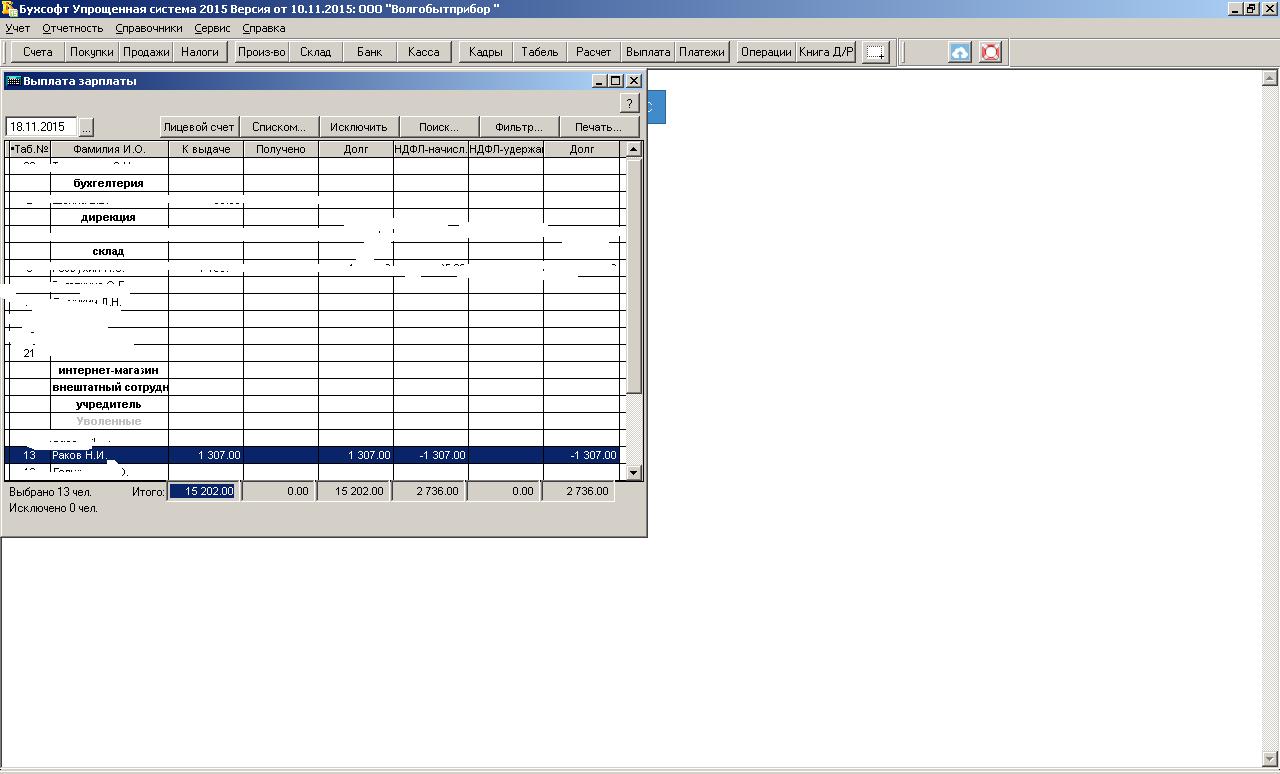Click the payment date input field
Image resolution: width=1280 pixels, height=774 pixels.
[40, 127]
